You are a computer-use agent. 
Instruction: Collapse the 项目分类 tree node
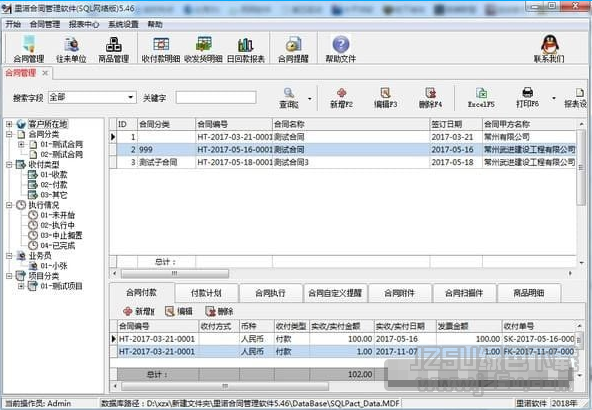(9, 276)
